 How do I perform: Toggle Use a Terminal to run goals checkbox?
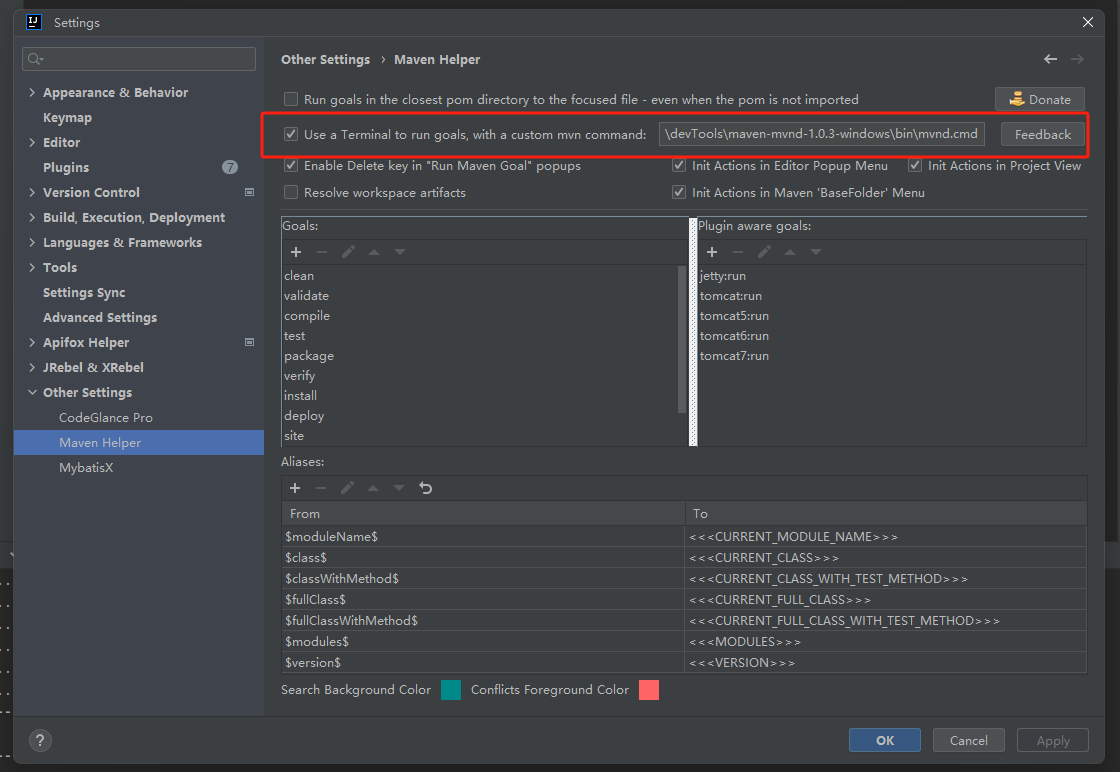coord(291,134)
